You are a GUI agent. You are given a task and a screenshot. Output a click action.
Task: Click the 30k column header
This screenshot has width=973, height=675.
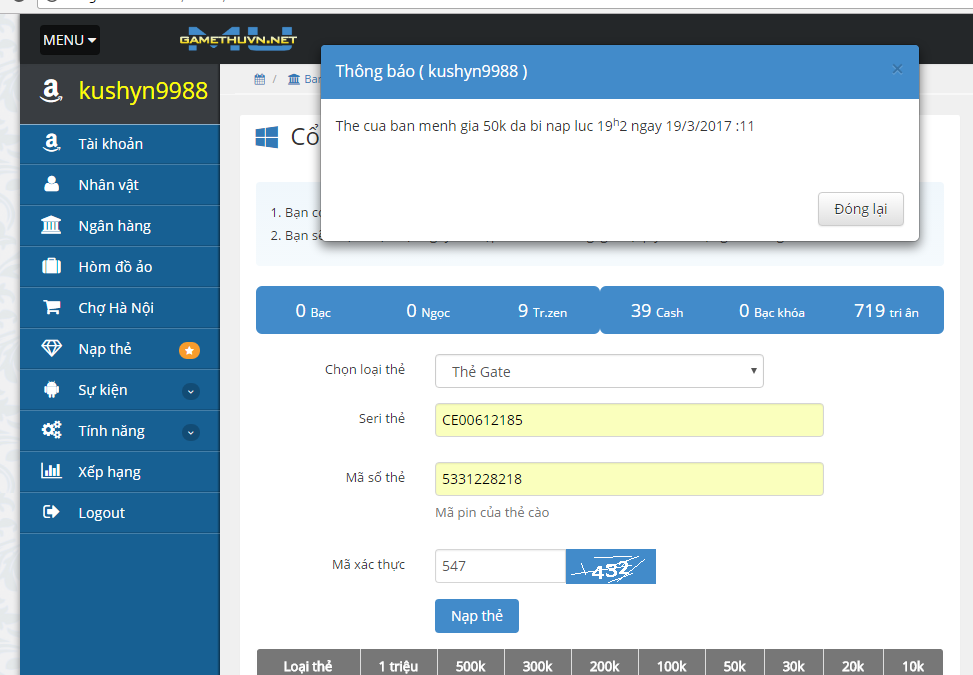click(x=794, y=665)
